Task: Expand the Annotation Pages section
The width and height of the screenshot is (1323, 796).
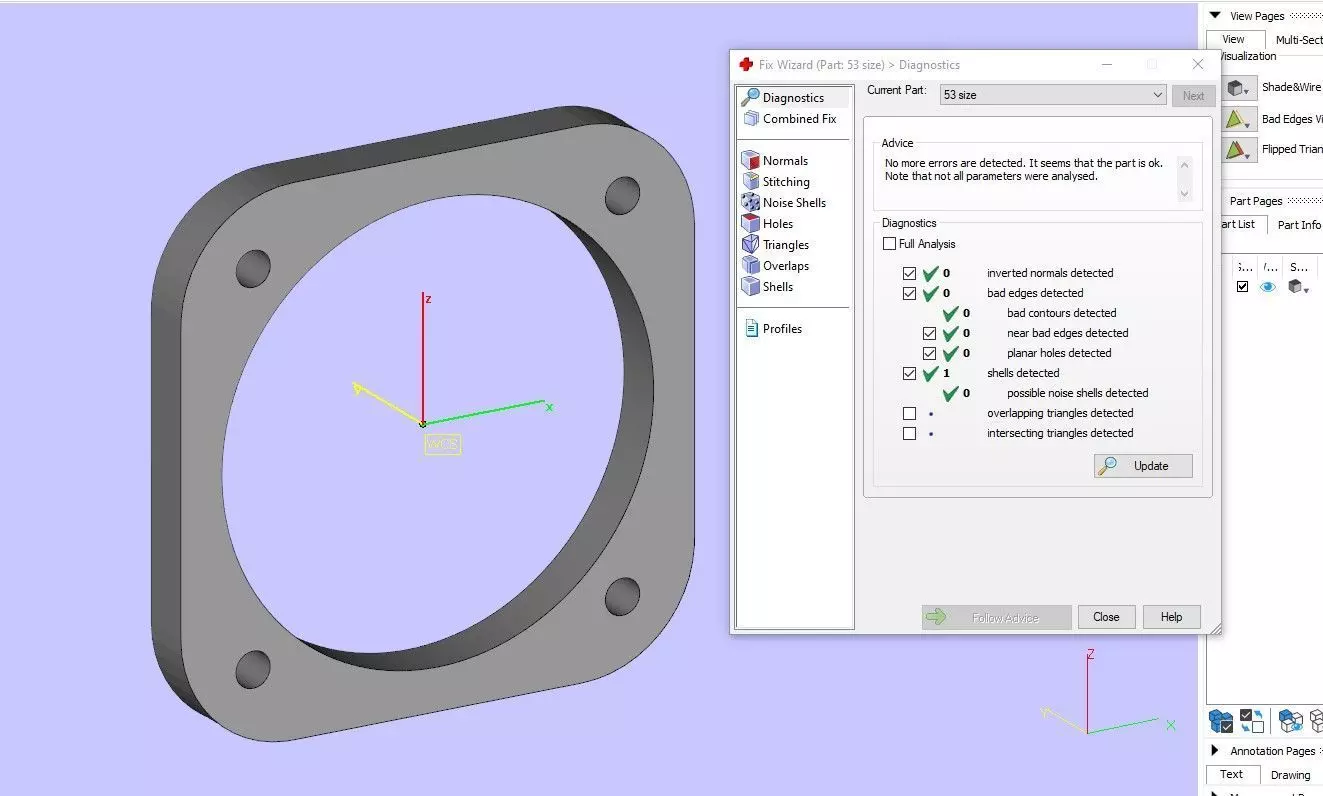Action: click(1215, 750)
